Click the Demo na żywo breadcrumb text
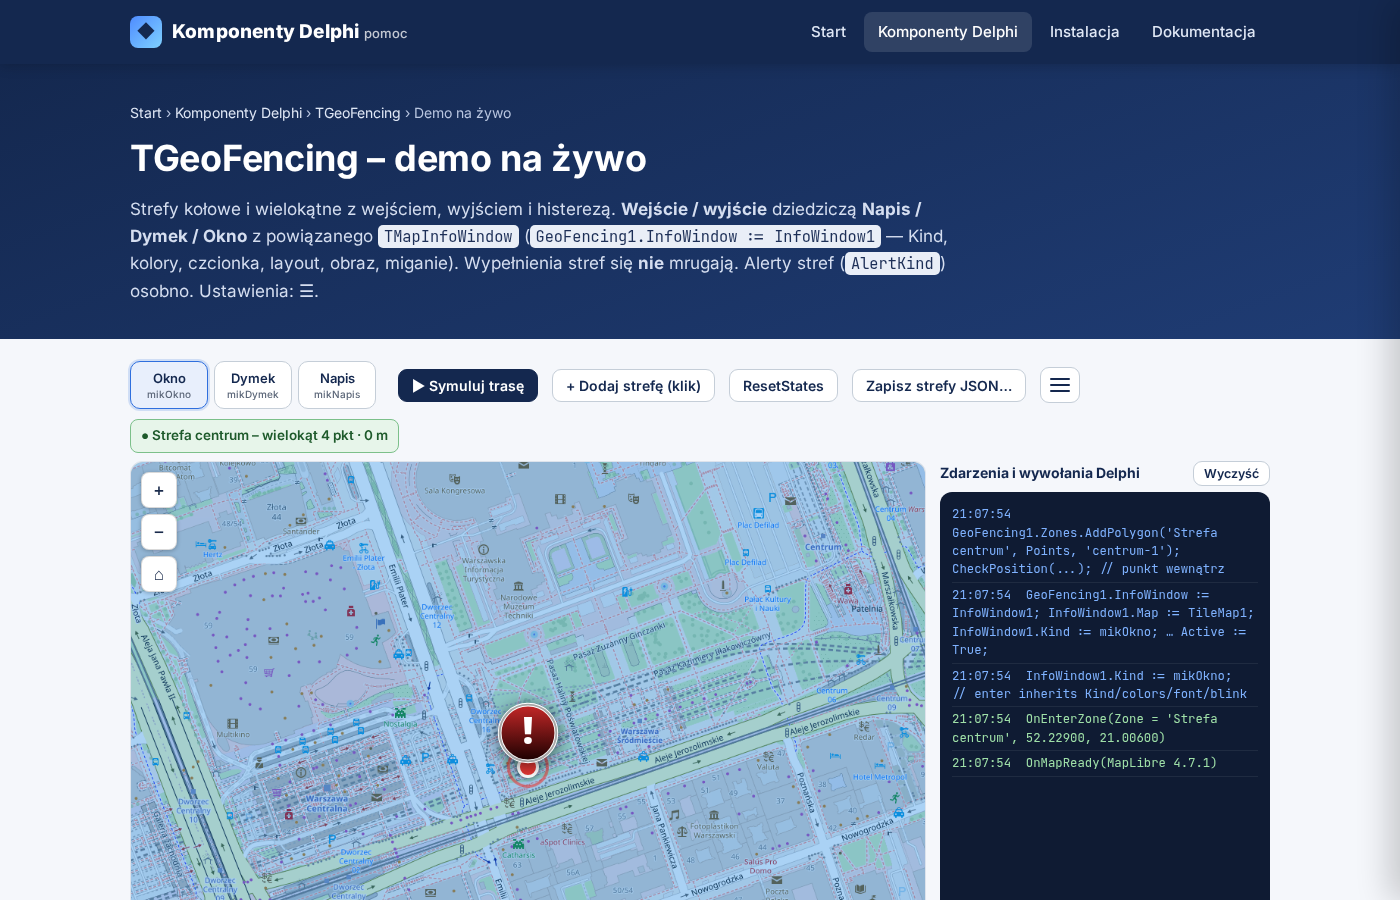The width and height of the screenshot is (1400, 900). [462, 113]
